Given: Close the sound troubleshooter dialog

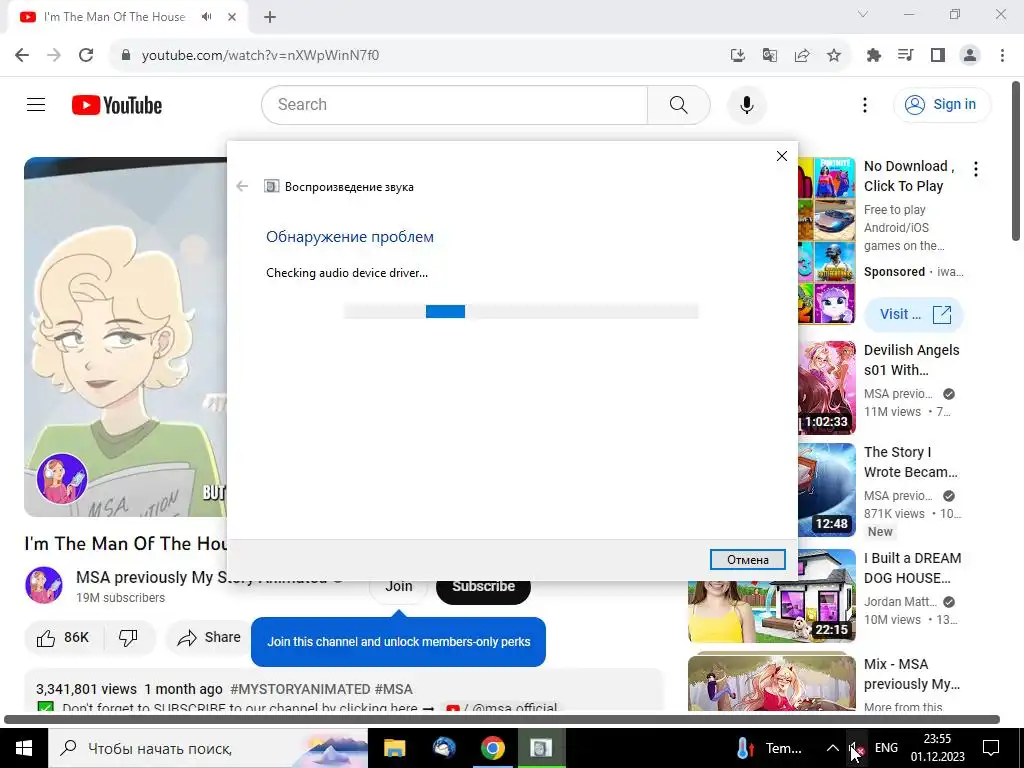Looking at the screenshot, I should pos(782,156).
